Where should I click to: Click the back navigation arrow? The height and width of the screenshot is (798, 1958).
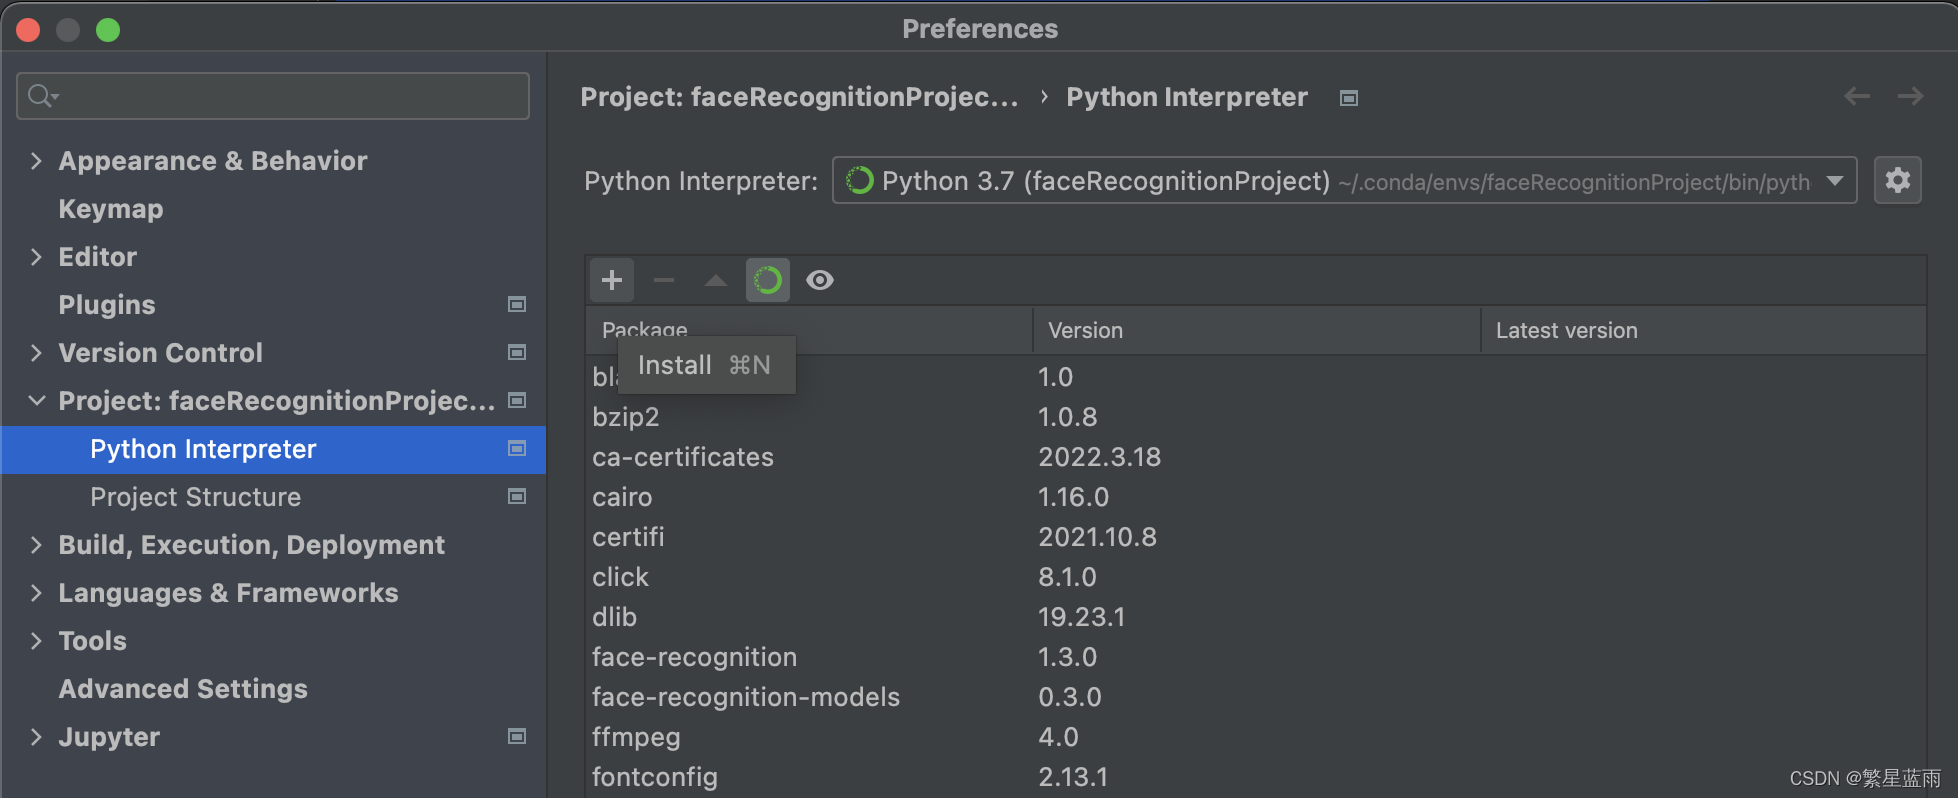(1857, 96)
